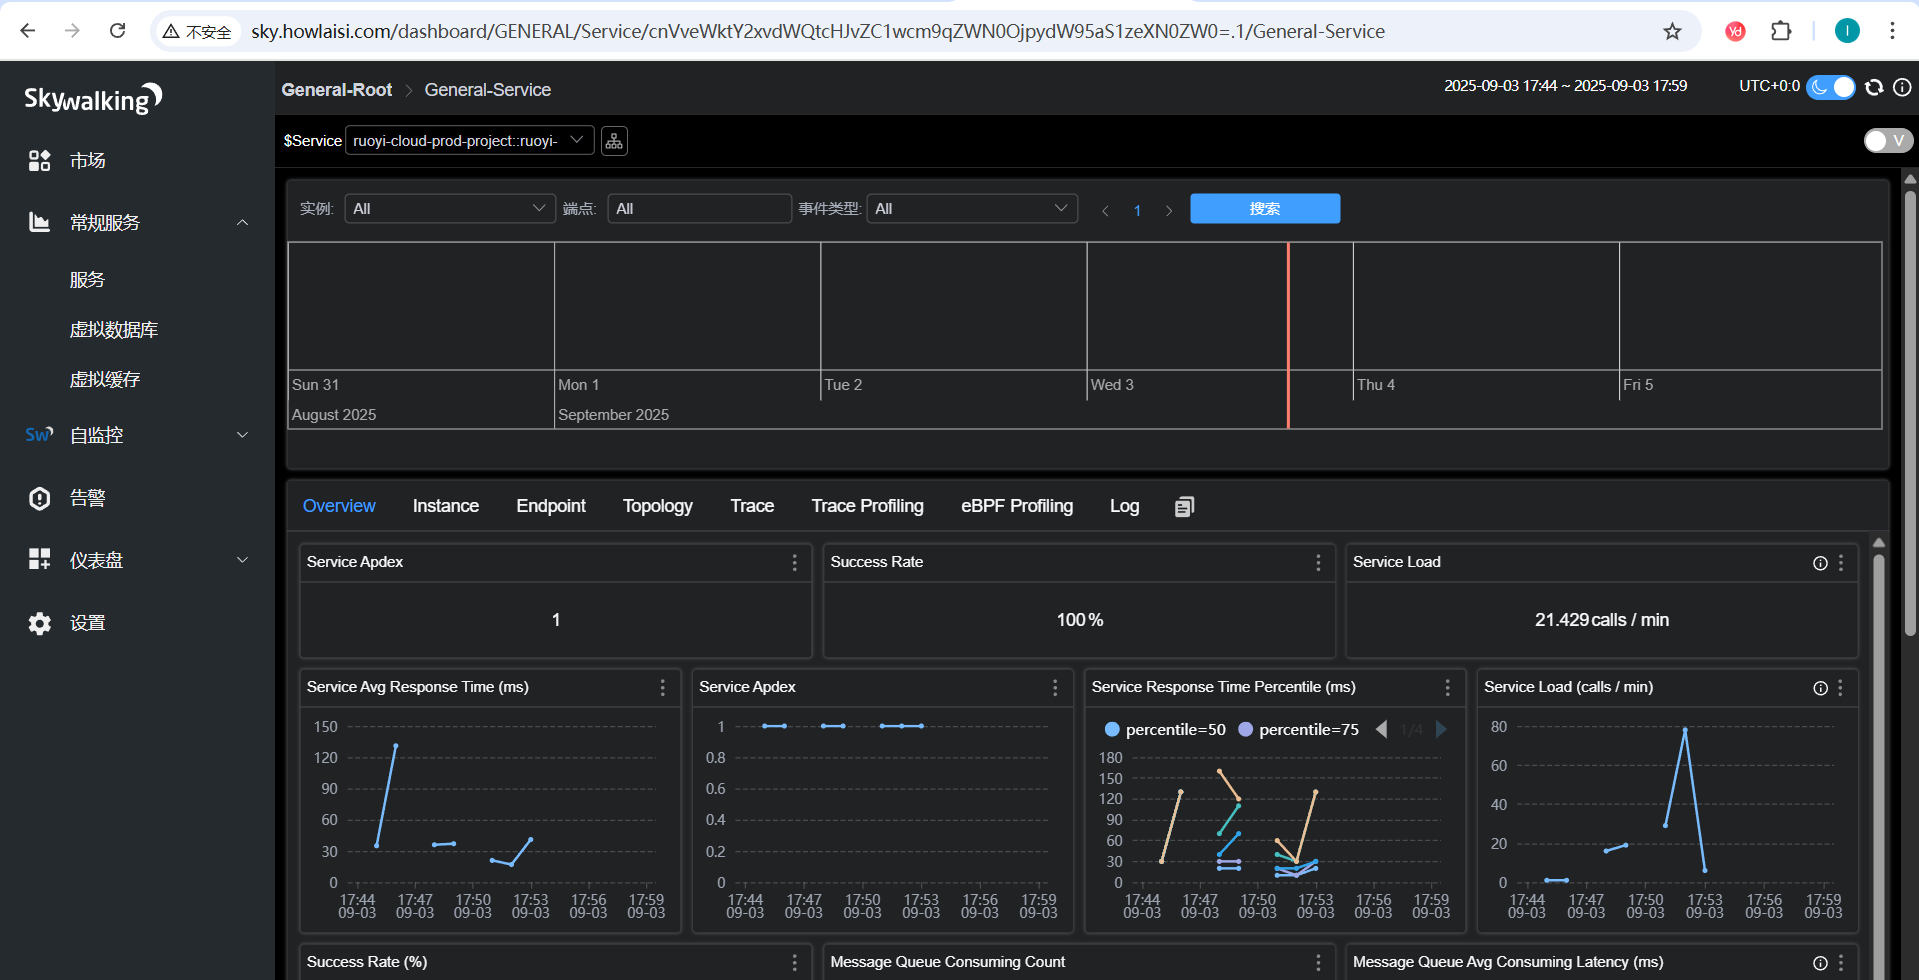Open the 事件类型 dropdown
Image resolution: width=1919 pixels, height=980 pixels.
(971, 209)
